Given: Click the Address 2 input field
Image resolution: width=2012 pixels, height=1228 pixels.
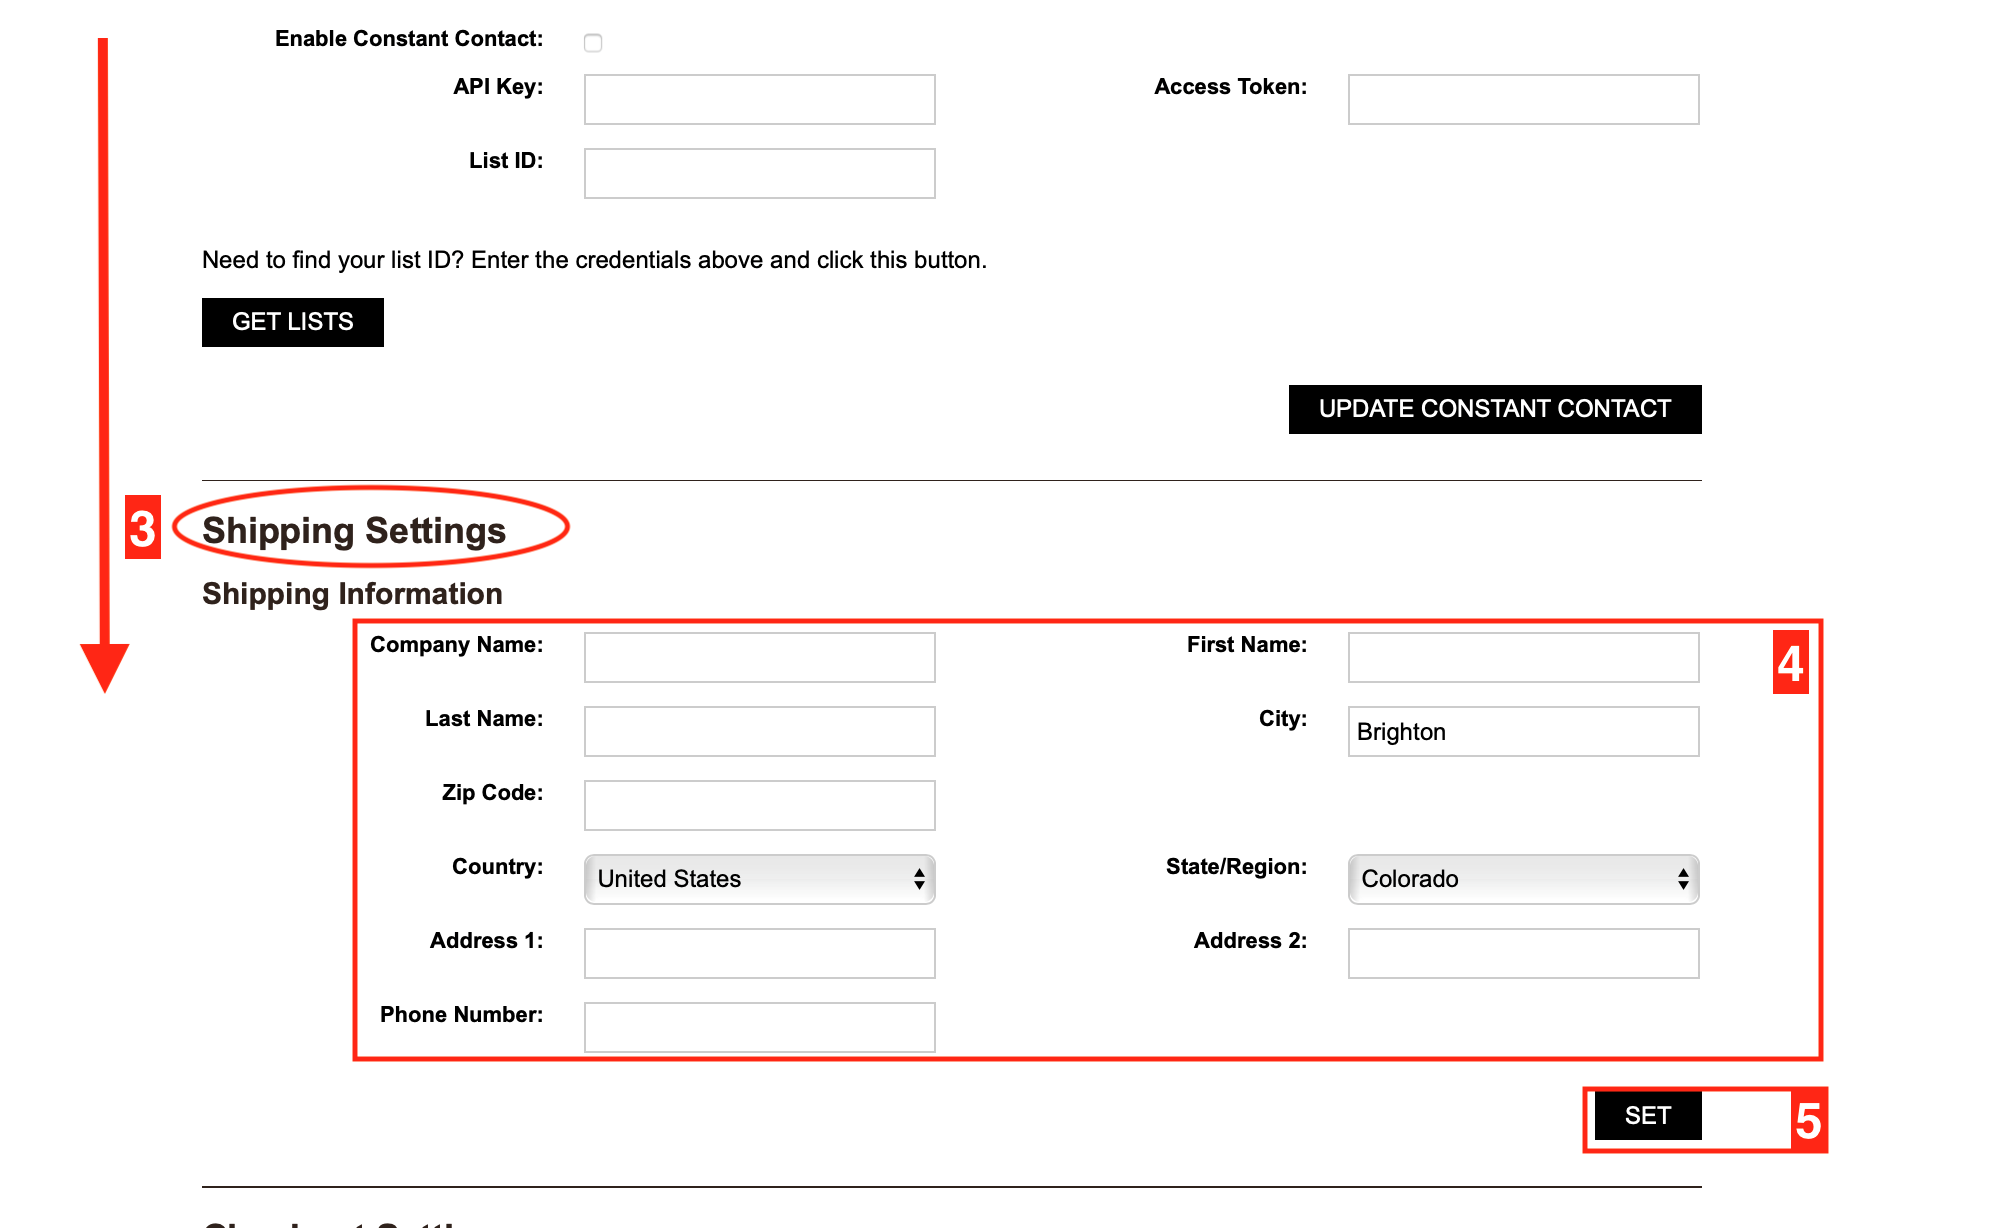Looking at the screenshot, I should click(x=1522, y=953).
